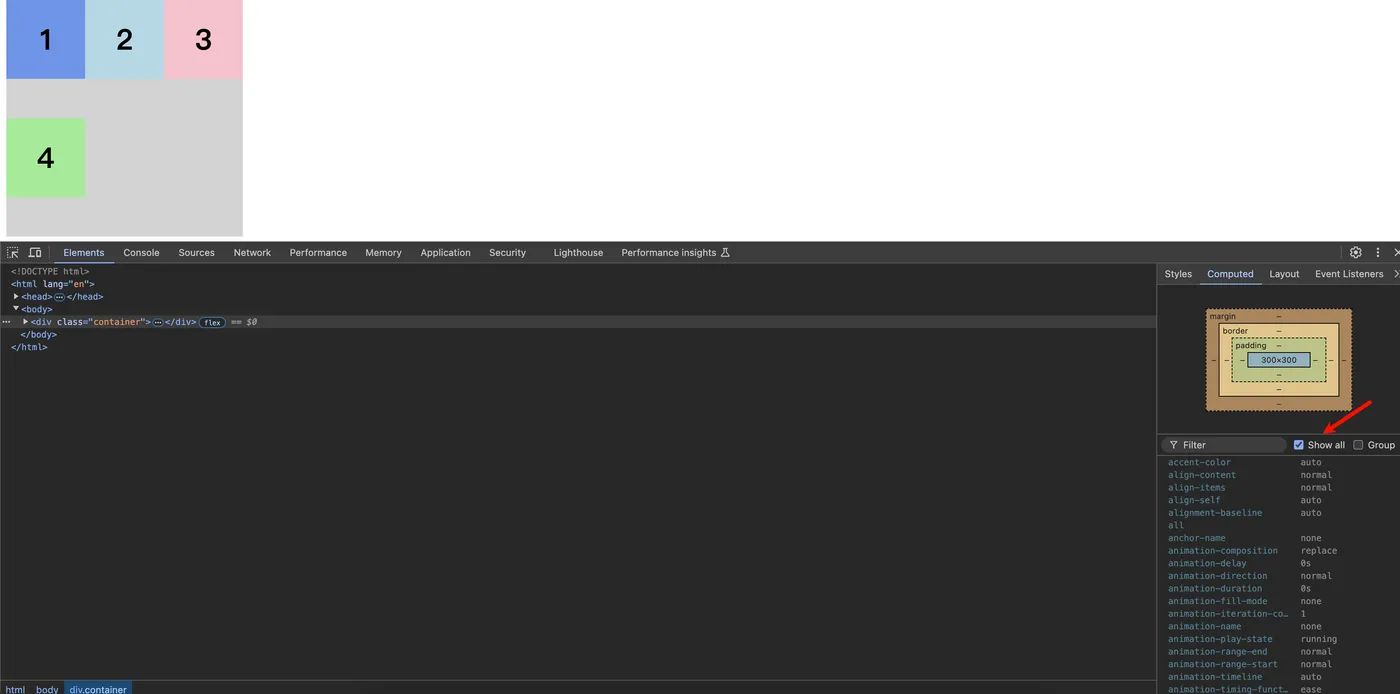Click the animation-direction property
Viewport: 1400px width, 694px height.
[x=1217, y=576]
